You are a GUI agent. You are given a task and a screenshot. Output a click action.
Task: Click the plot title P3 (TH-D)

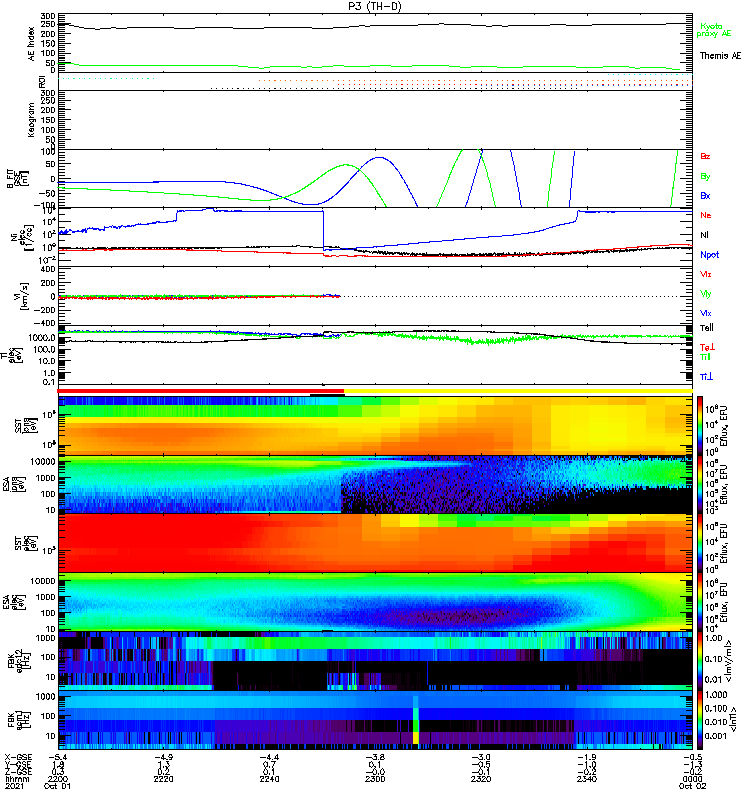point(374,7)
